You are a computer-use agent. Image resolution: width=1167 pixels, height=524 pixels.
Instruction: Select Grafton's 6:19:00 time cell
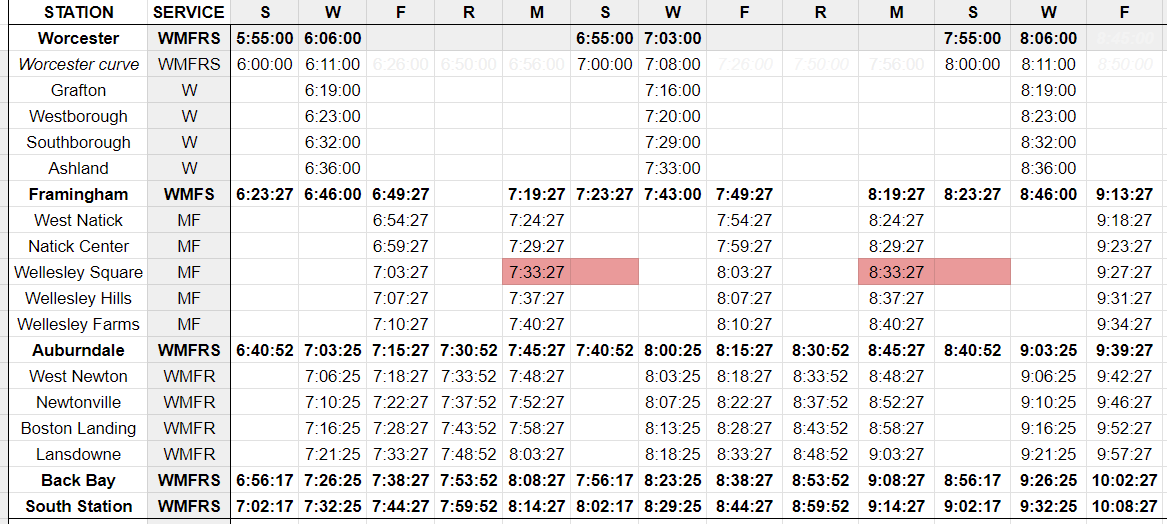(x=333, y=91)
